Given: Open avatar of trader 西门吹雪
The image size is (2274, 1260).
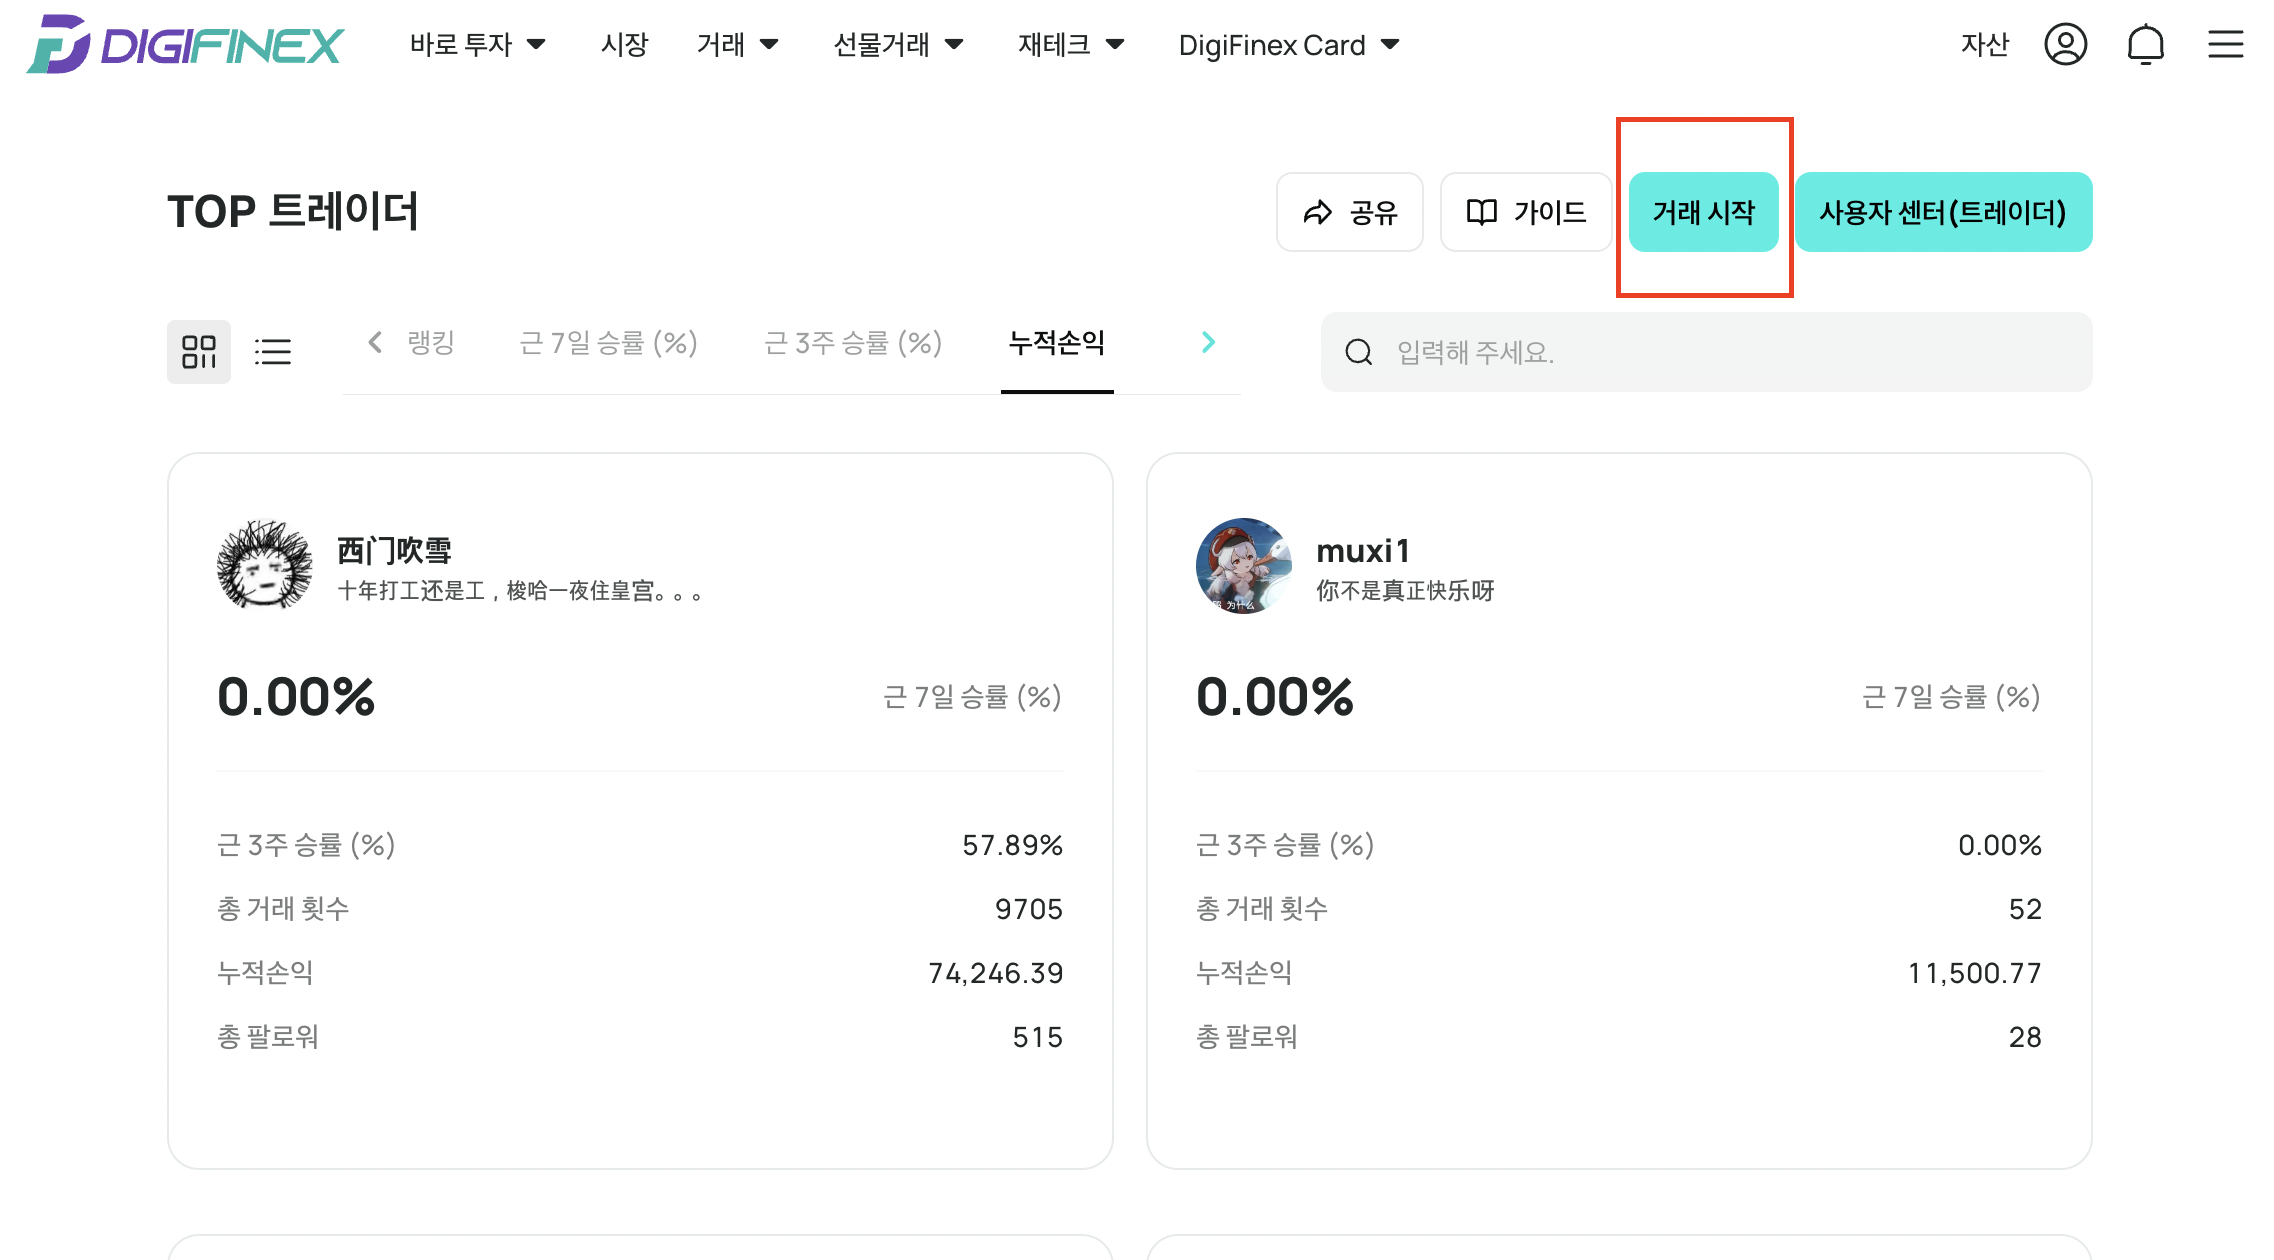Looking at the screenshot, I should click(264, 565).
